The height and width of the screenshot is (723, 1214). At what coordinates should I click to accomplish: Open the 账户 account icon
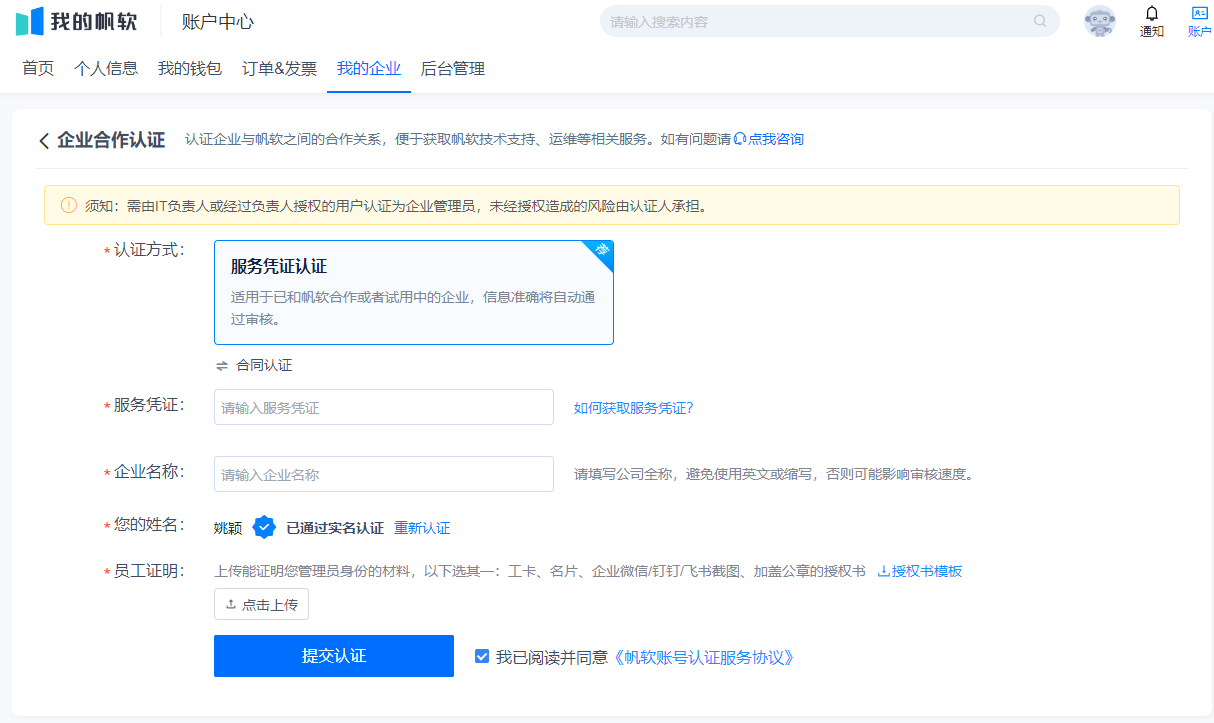(1199, 21)
